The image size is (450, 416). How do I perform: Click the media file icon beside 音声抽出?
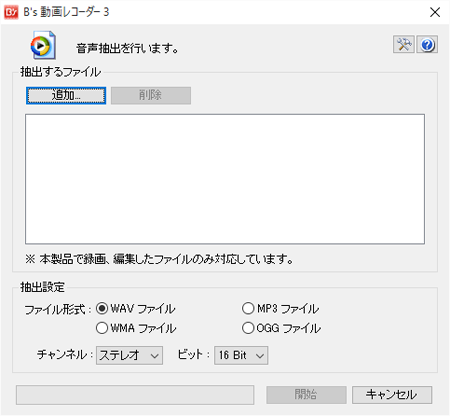(x=43, y=45)
